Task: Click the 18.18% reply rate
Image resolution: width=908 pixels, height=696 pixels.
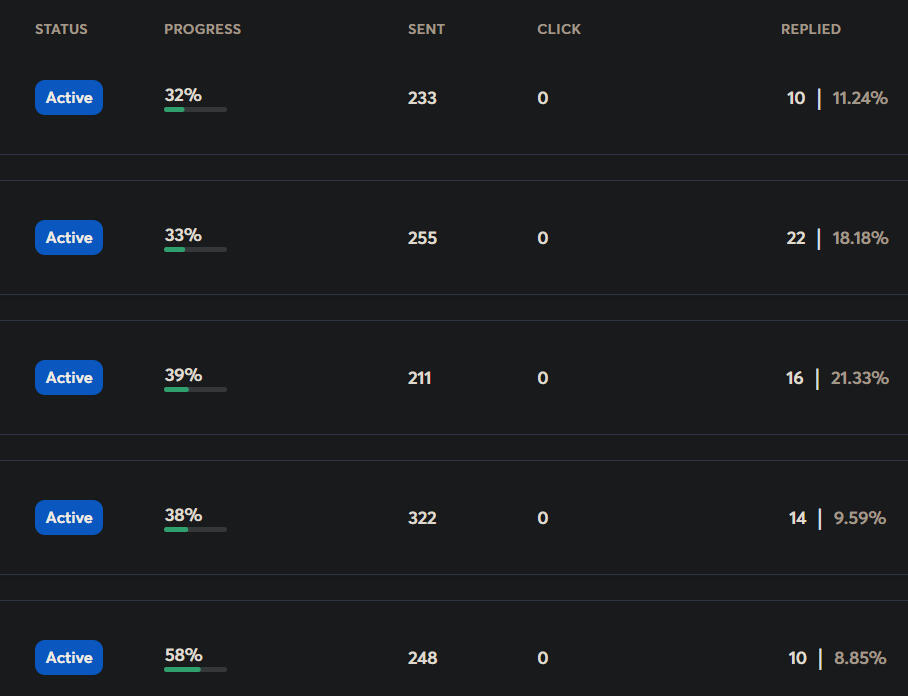Action: click(x=860, y=238)
